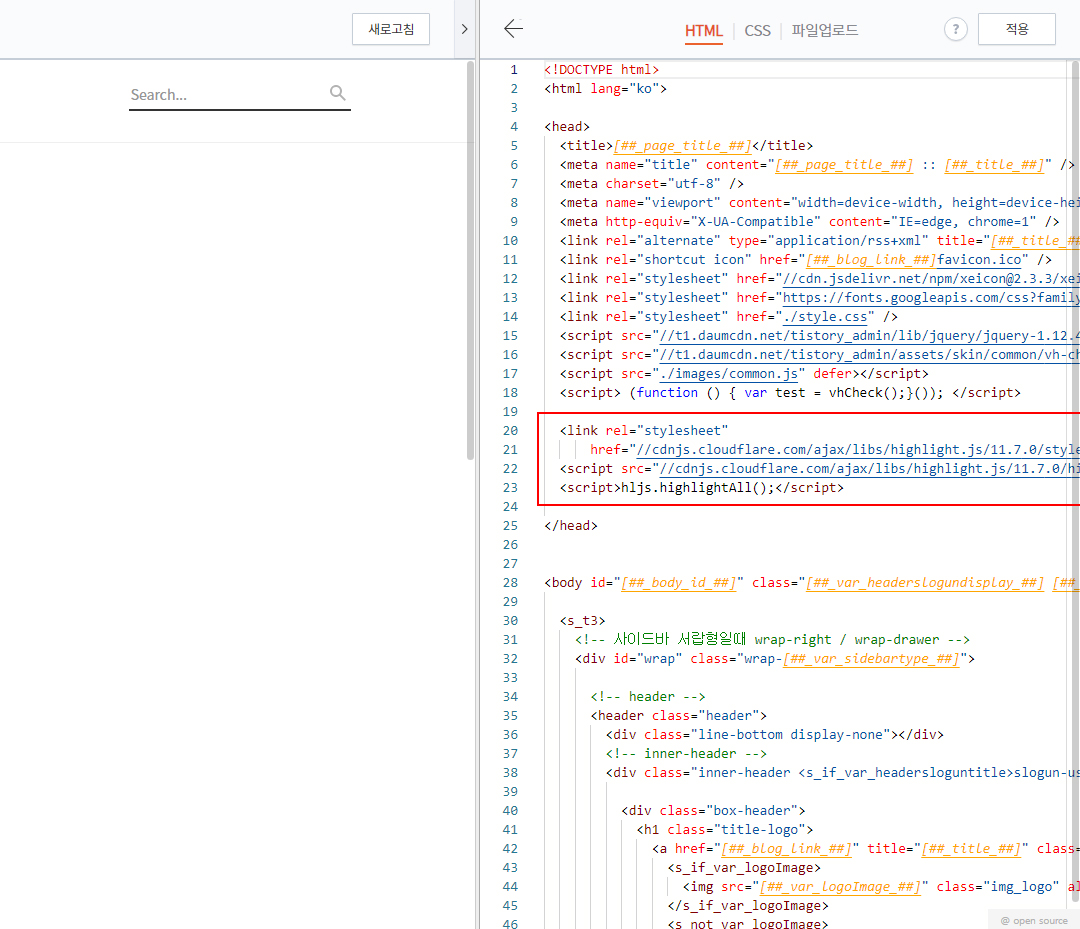Image resolution: width=1080 pixels, height=929 pixels.
Task: Click the open source label
Action: click(1034, 921)
